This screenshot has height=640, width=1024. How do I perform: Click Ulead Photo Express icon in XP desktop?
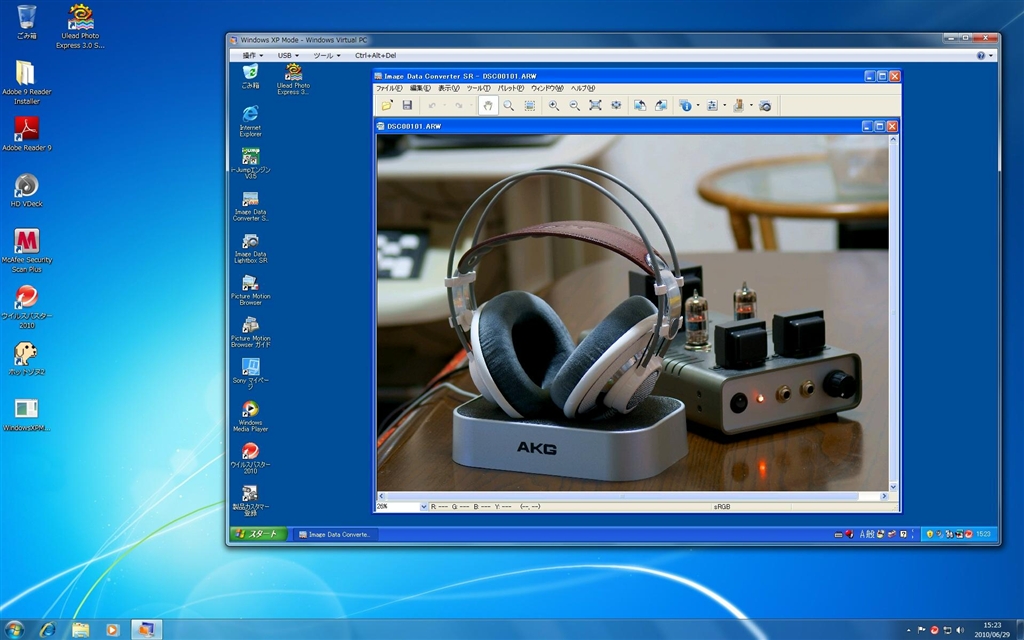tap(293, 79)
